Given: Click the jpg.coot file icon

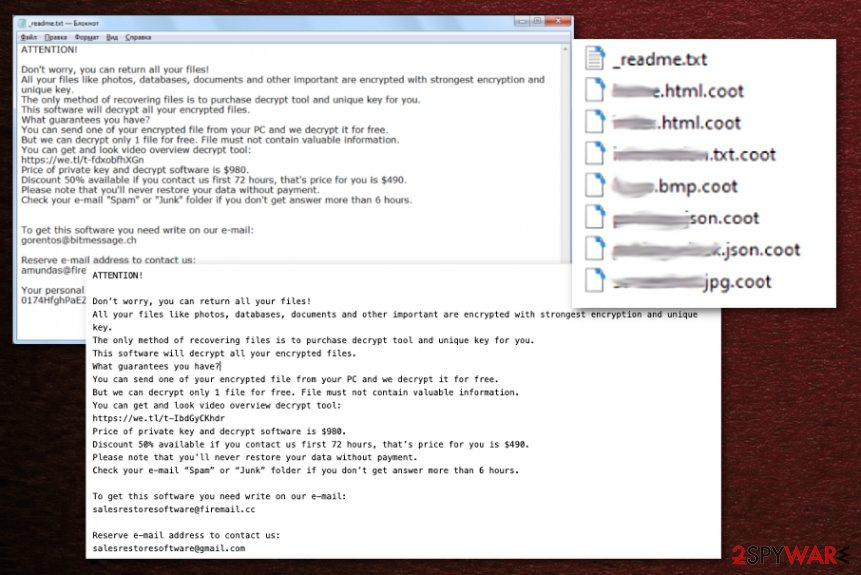Looking at the screenshot, I should [596, 281].
